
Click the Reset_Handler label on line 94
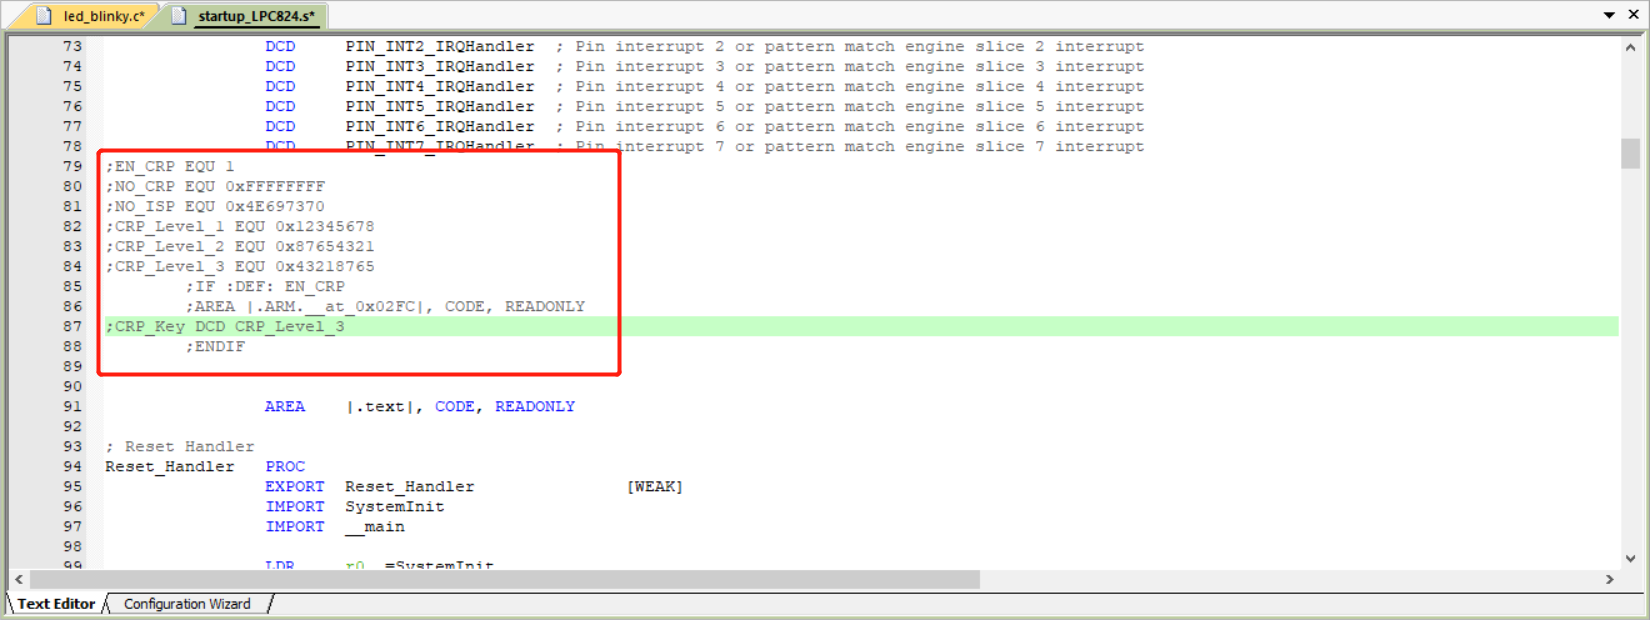point(169,467)
